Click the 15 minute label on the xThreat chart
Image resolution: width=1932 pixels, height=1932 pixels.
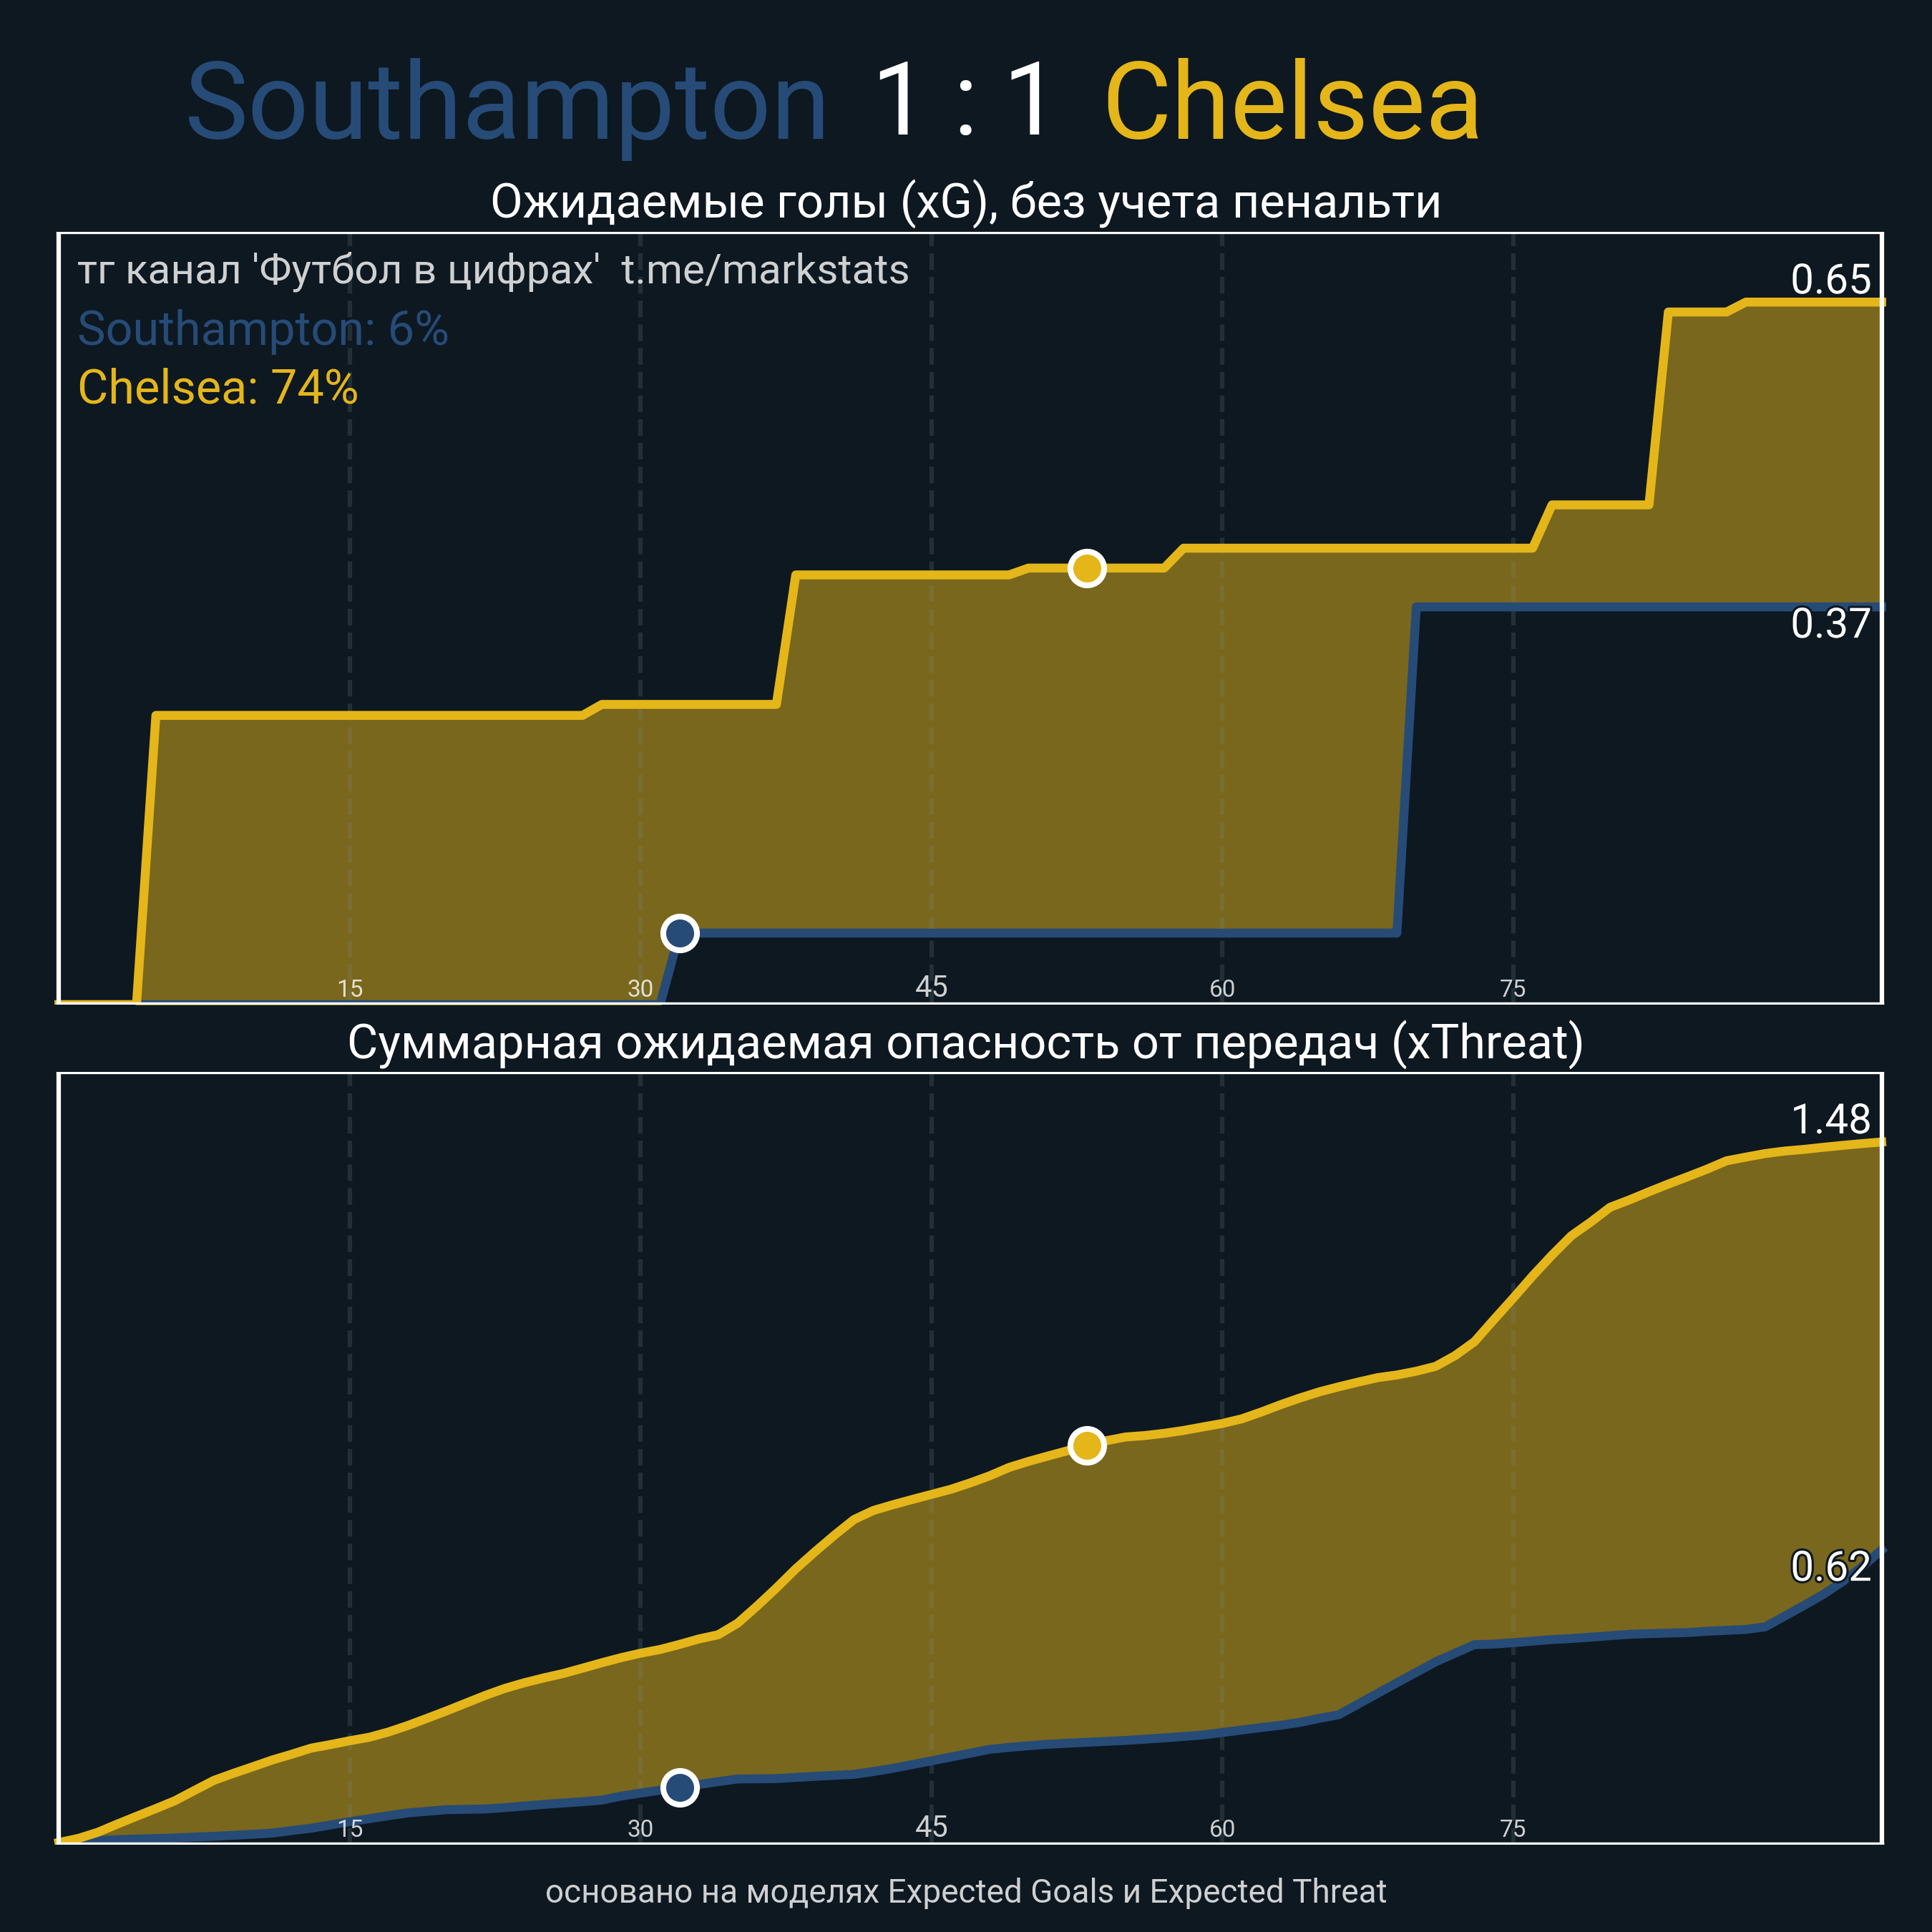pyautogui.click(x=350, y=1829)
